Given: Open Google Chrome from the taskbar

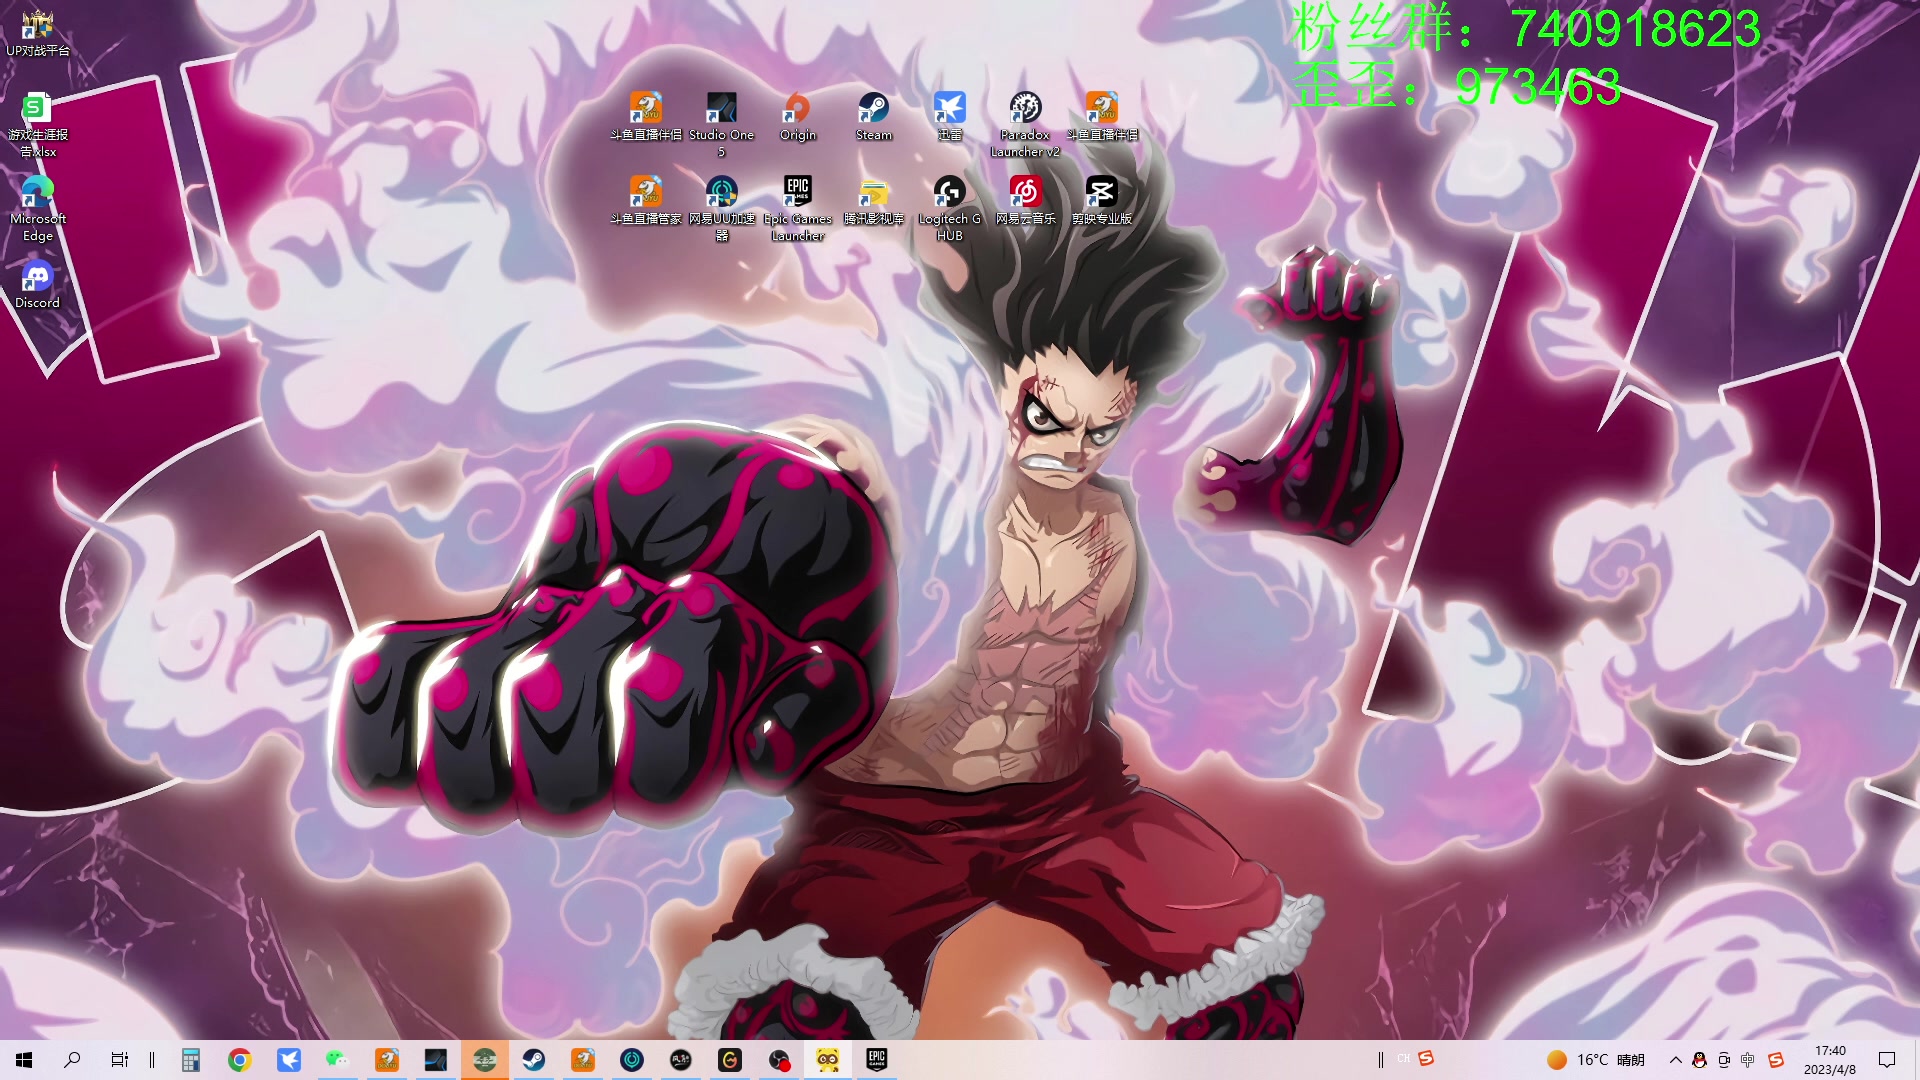Looking at the screenshot, I should point(240,1060).
